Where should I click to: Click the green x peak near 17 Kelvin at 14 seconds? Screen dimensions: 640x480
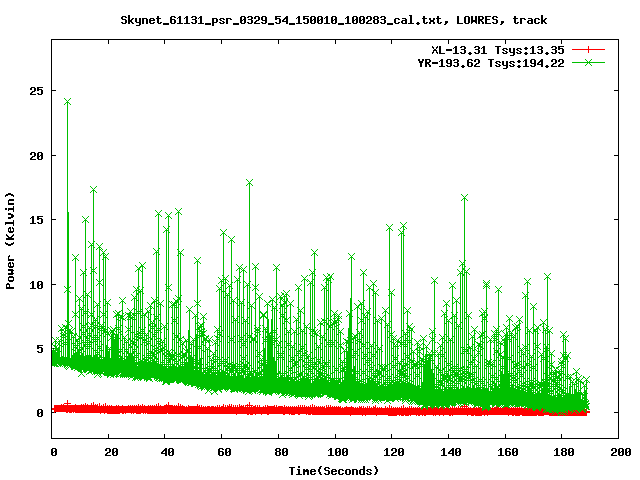(x=93, y=190)
